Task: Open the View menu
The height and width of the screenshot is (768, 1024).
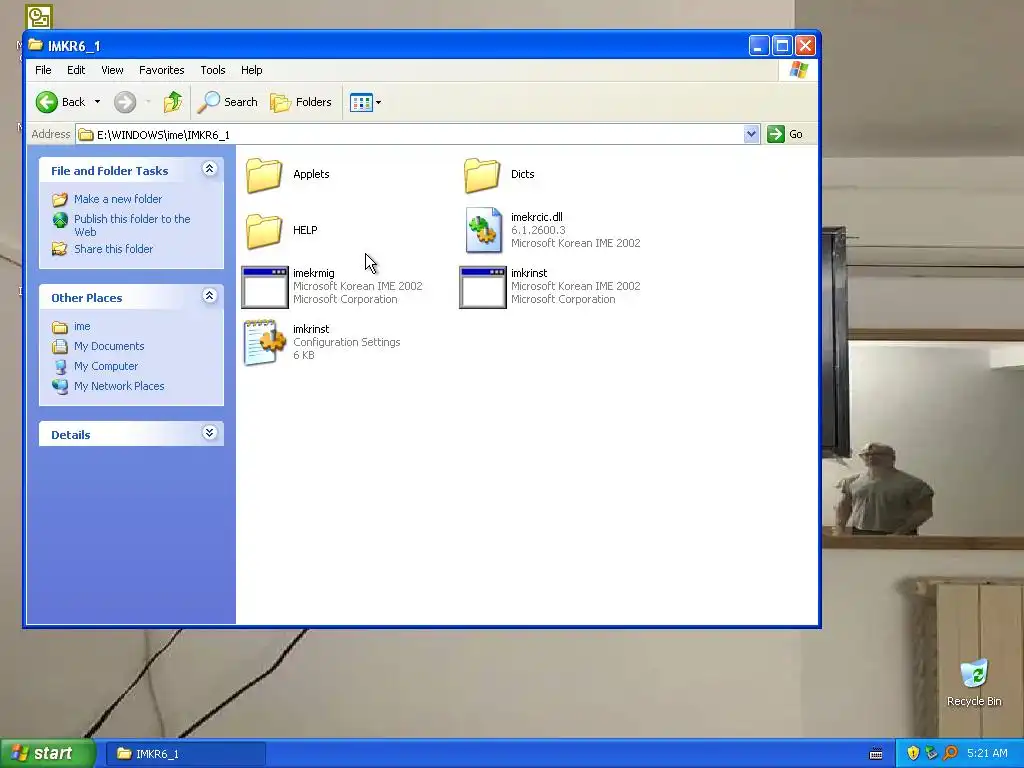Action: (x=112, y=70)
